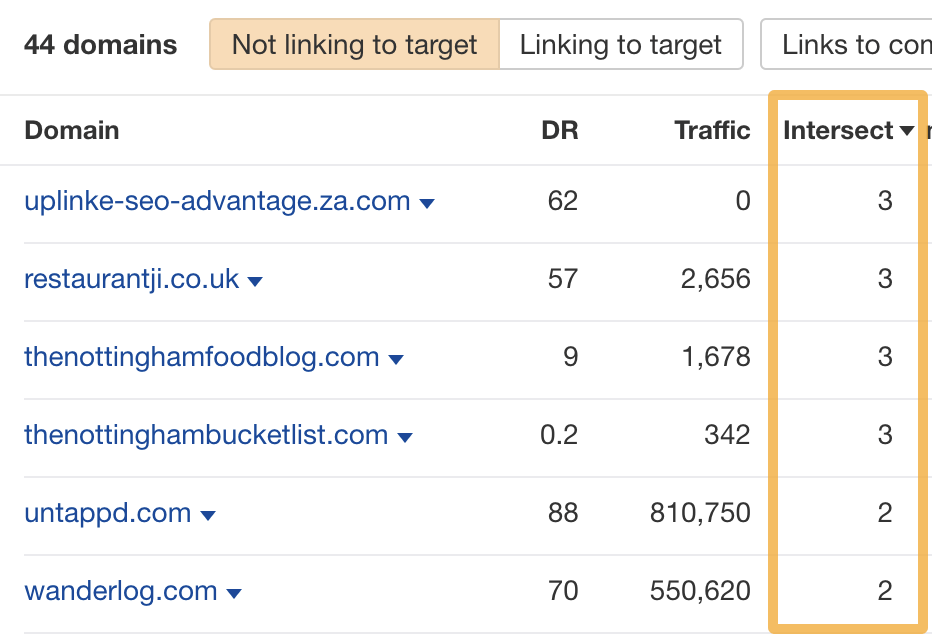Click the Domain column header

[71, 131]
